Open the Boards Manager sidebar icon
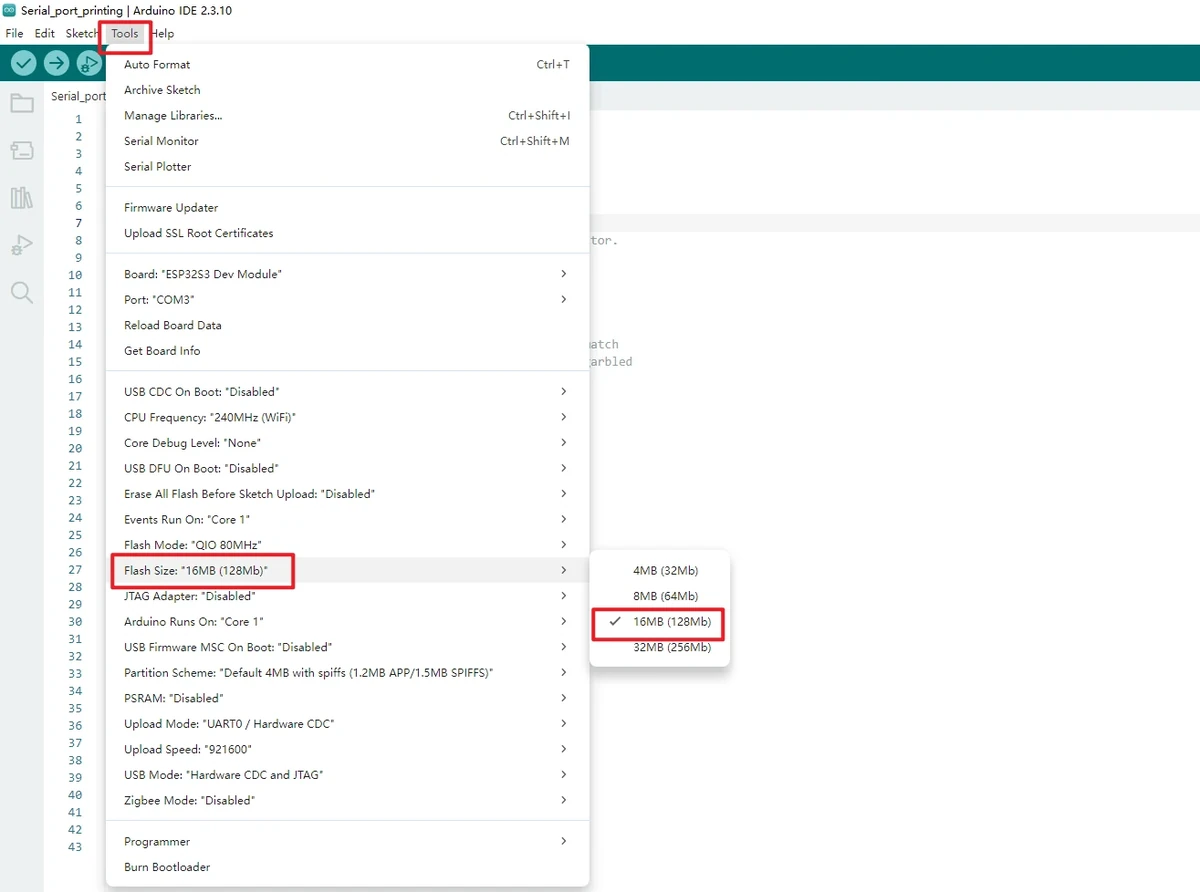The image size is (1200, 892). pos(21,151)
